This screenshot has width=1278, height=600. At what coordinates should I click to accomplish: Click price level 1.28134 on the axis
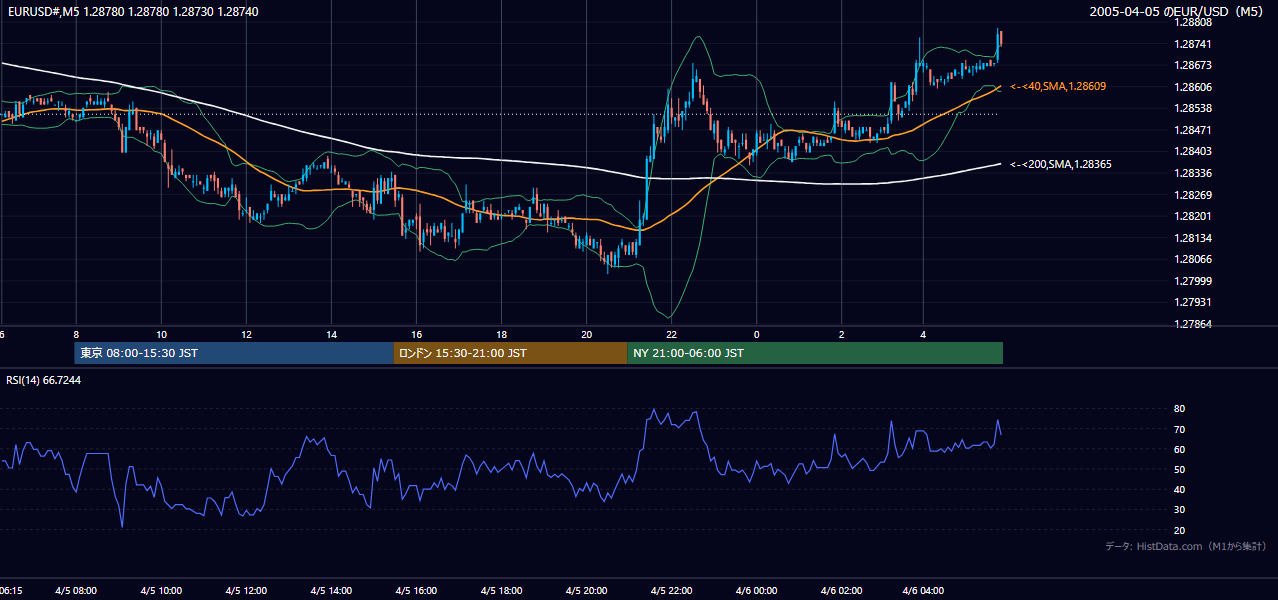1192,238
